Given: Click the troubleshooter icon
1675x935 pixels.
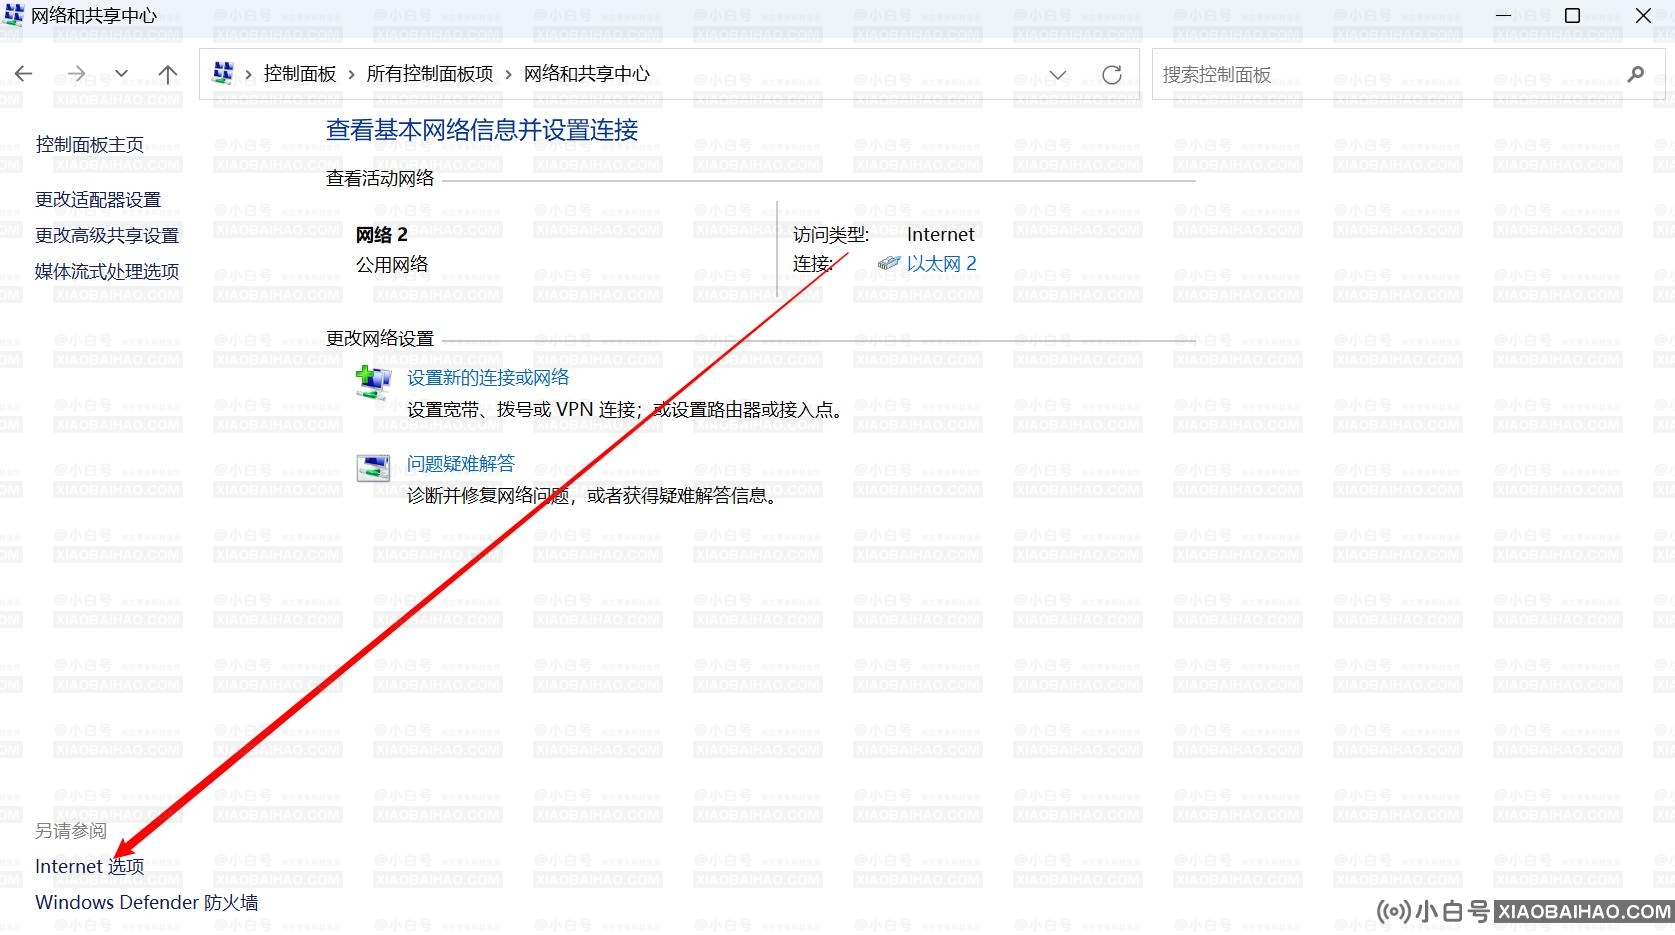Looking at the screenshot, I should coord(374,468).
